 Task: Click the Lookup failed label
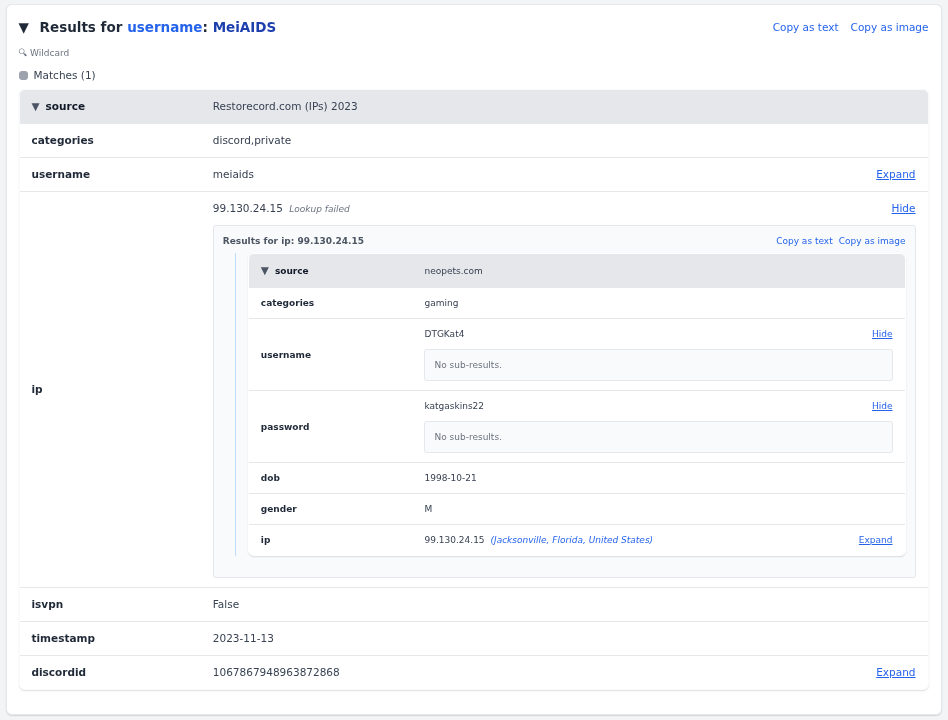(319, 209)
